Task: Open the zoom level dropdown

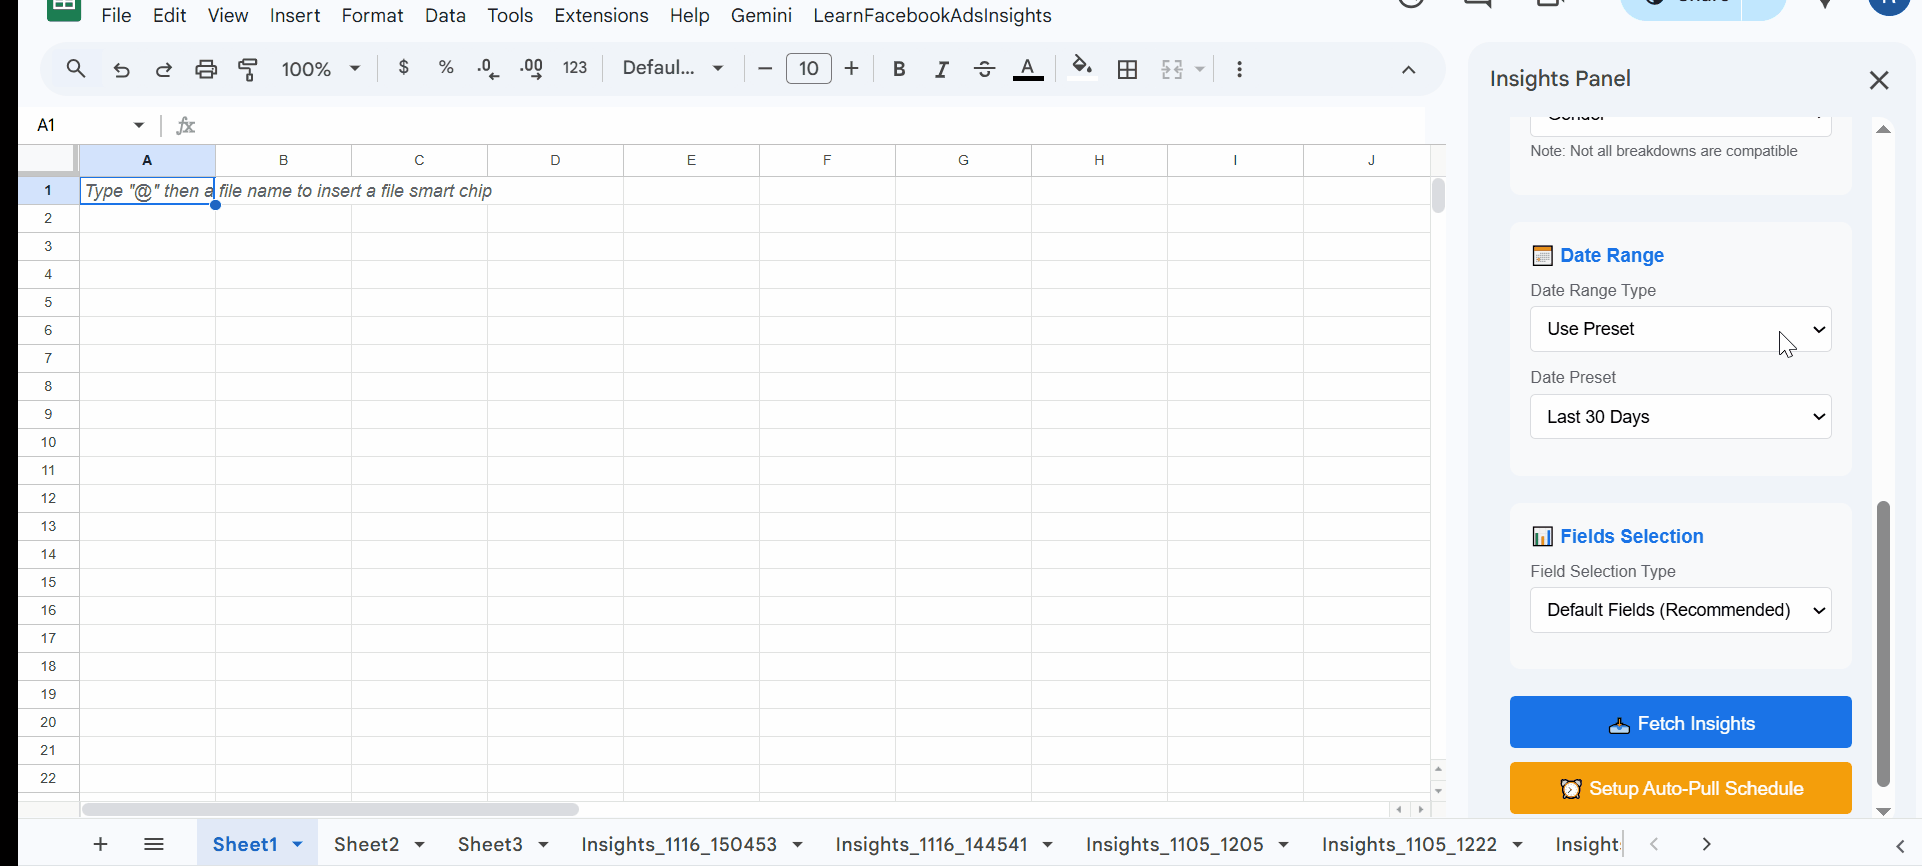Action: point(320,69)
